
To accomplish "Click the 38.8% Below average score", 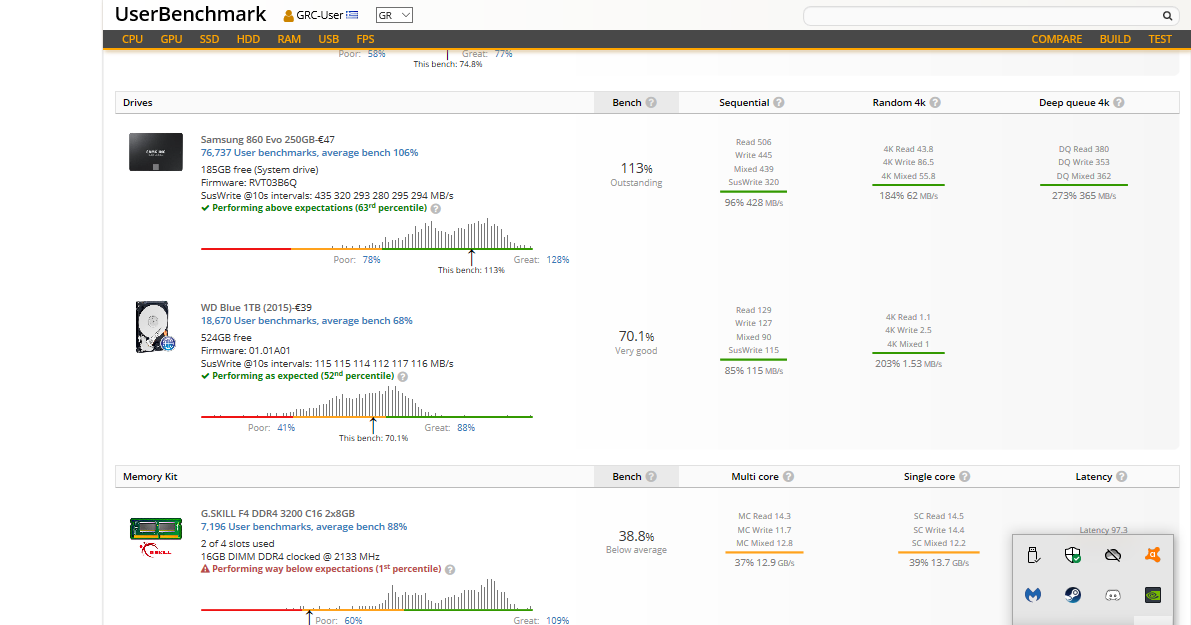I will point(637,542).
